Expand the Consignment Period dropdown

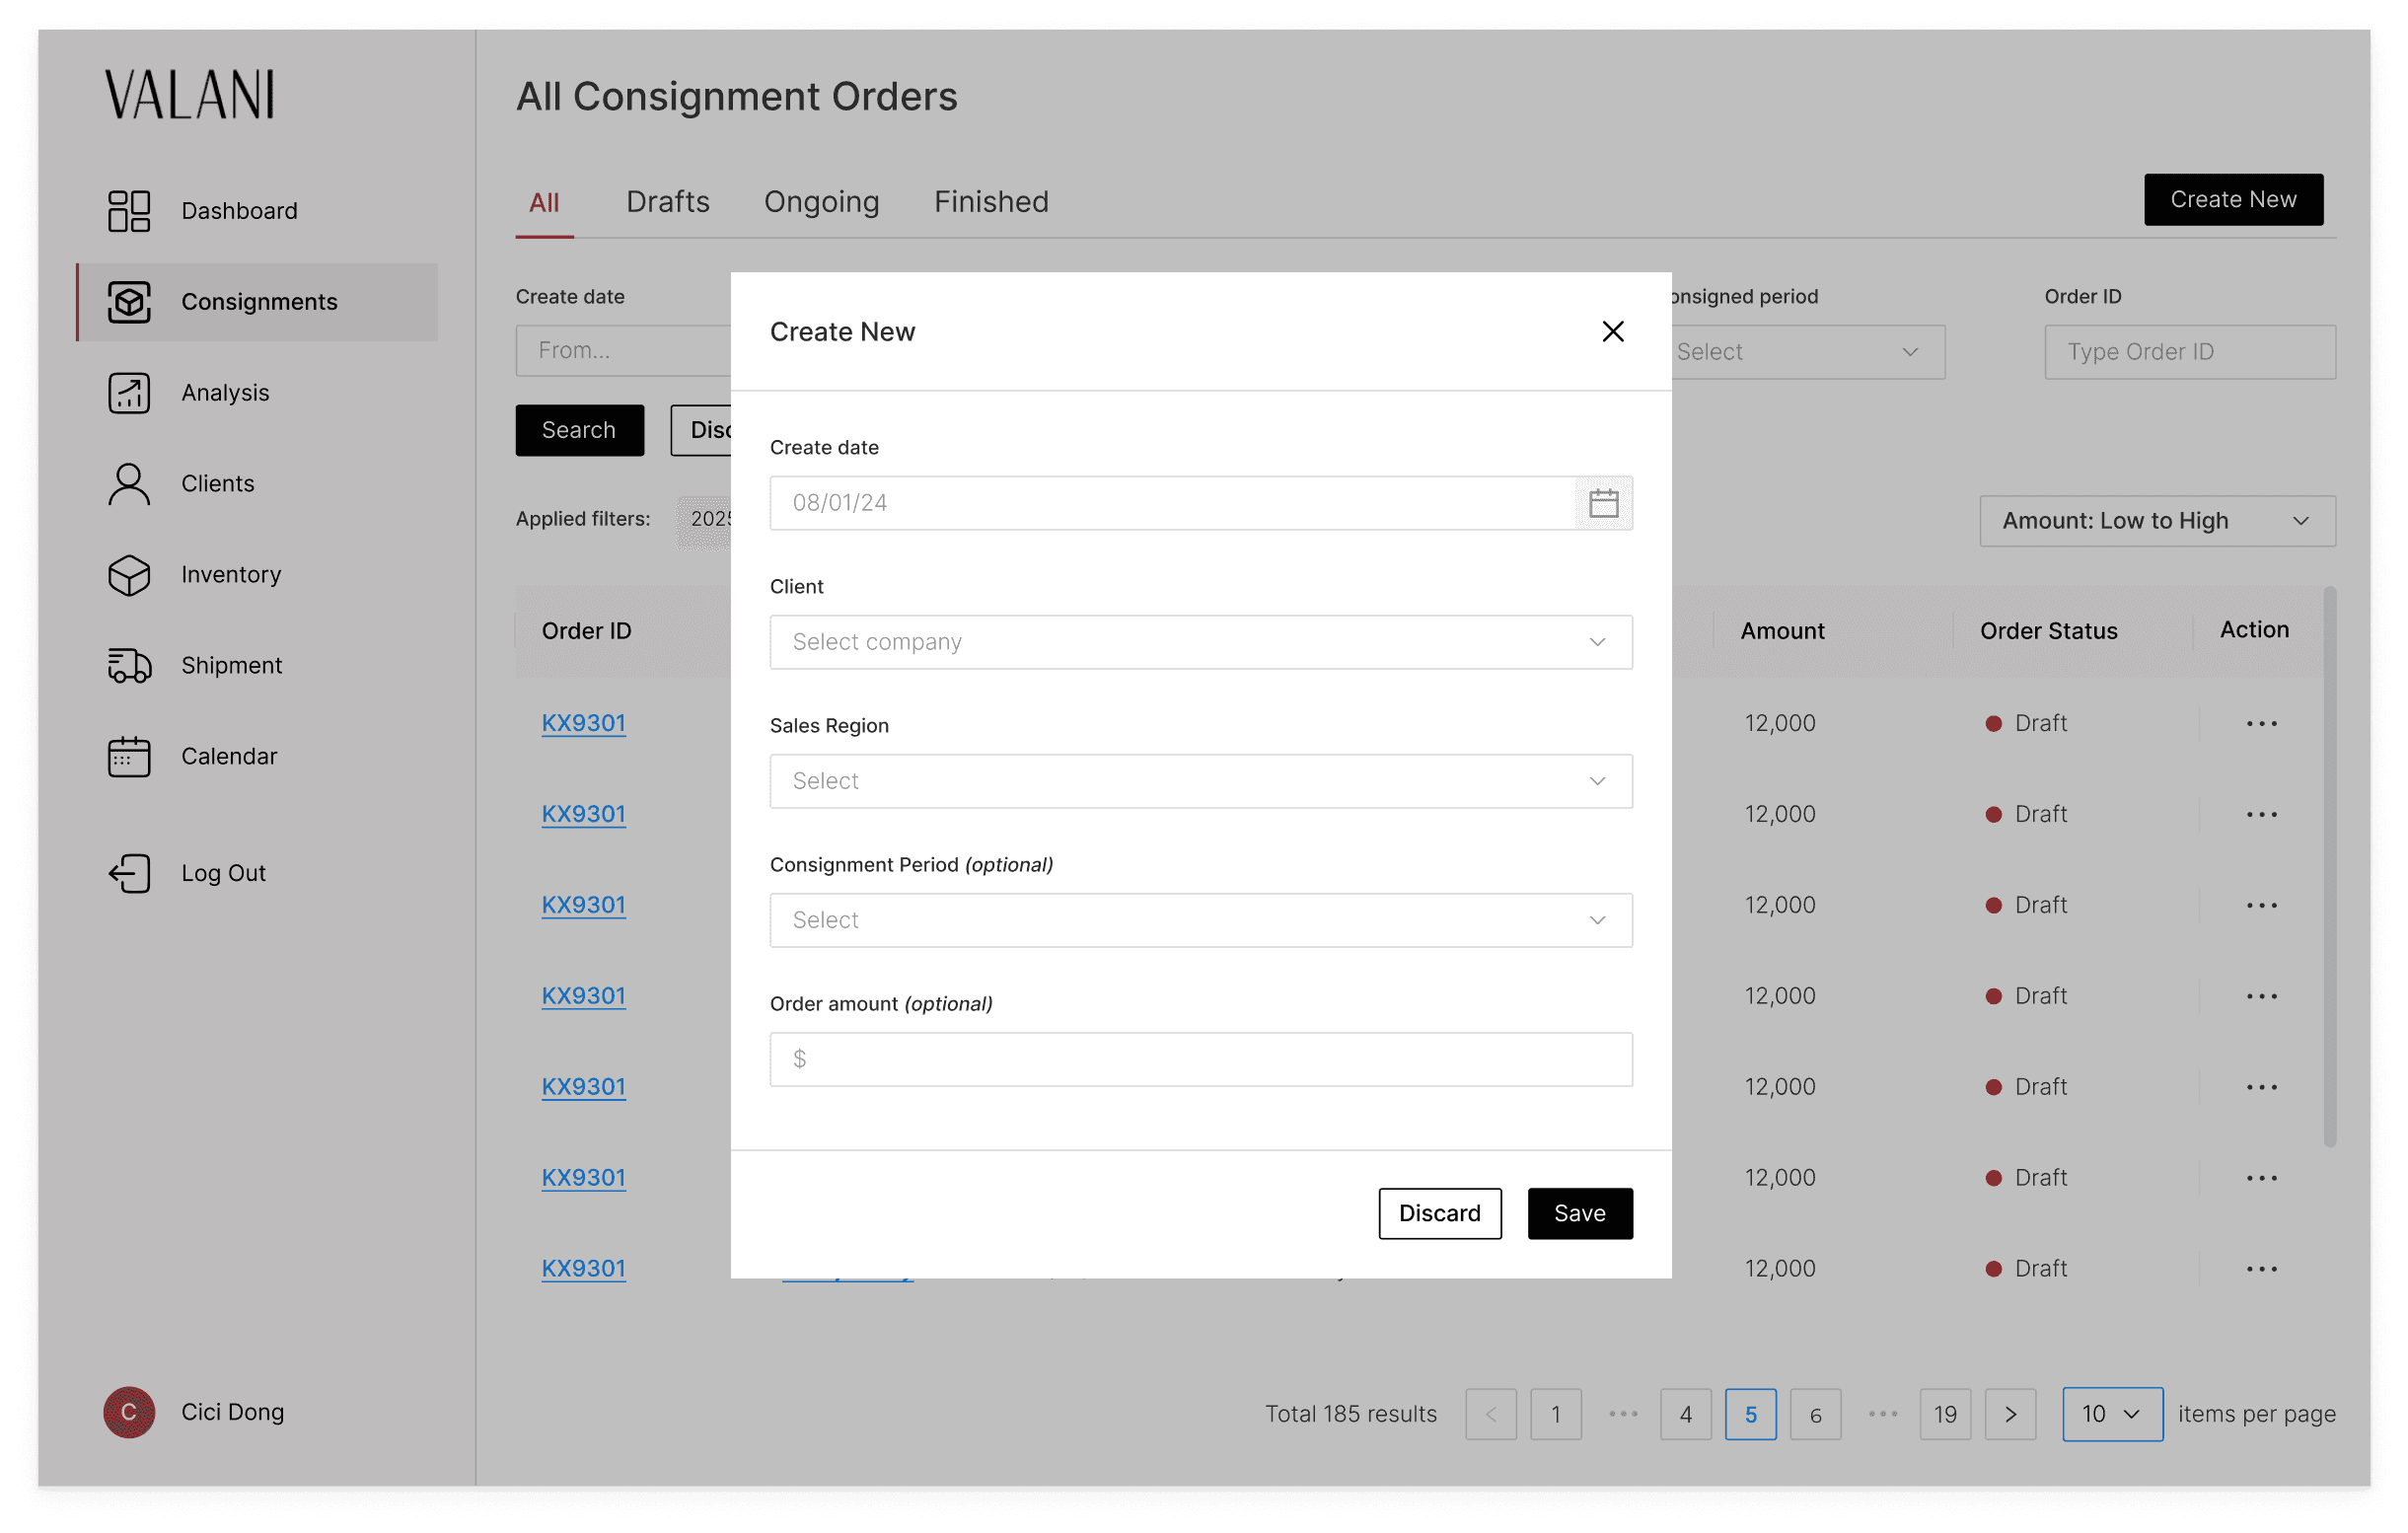click(1200, 920)
